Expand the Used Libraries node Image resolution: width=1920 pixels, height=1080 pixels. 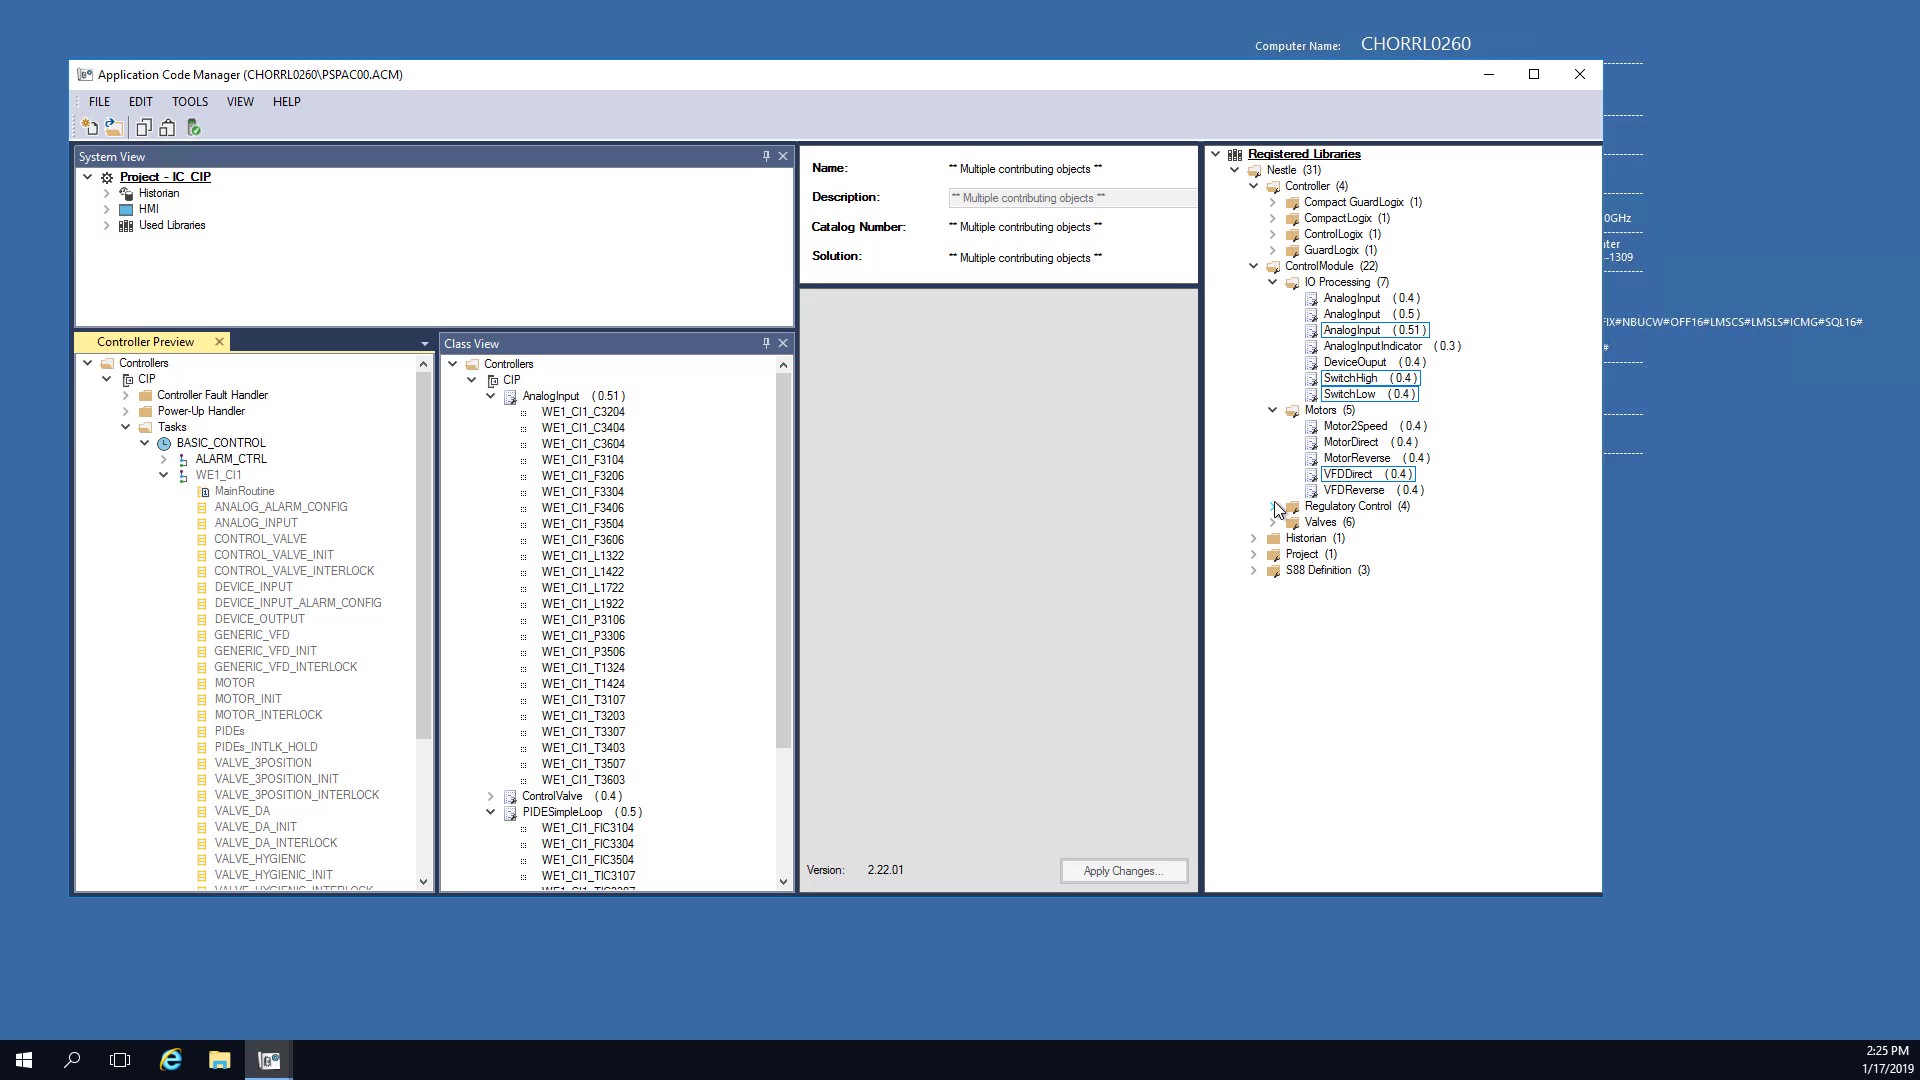(x=106, y=225)
